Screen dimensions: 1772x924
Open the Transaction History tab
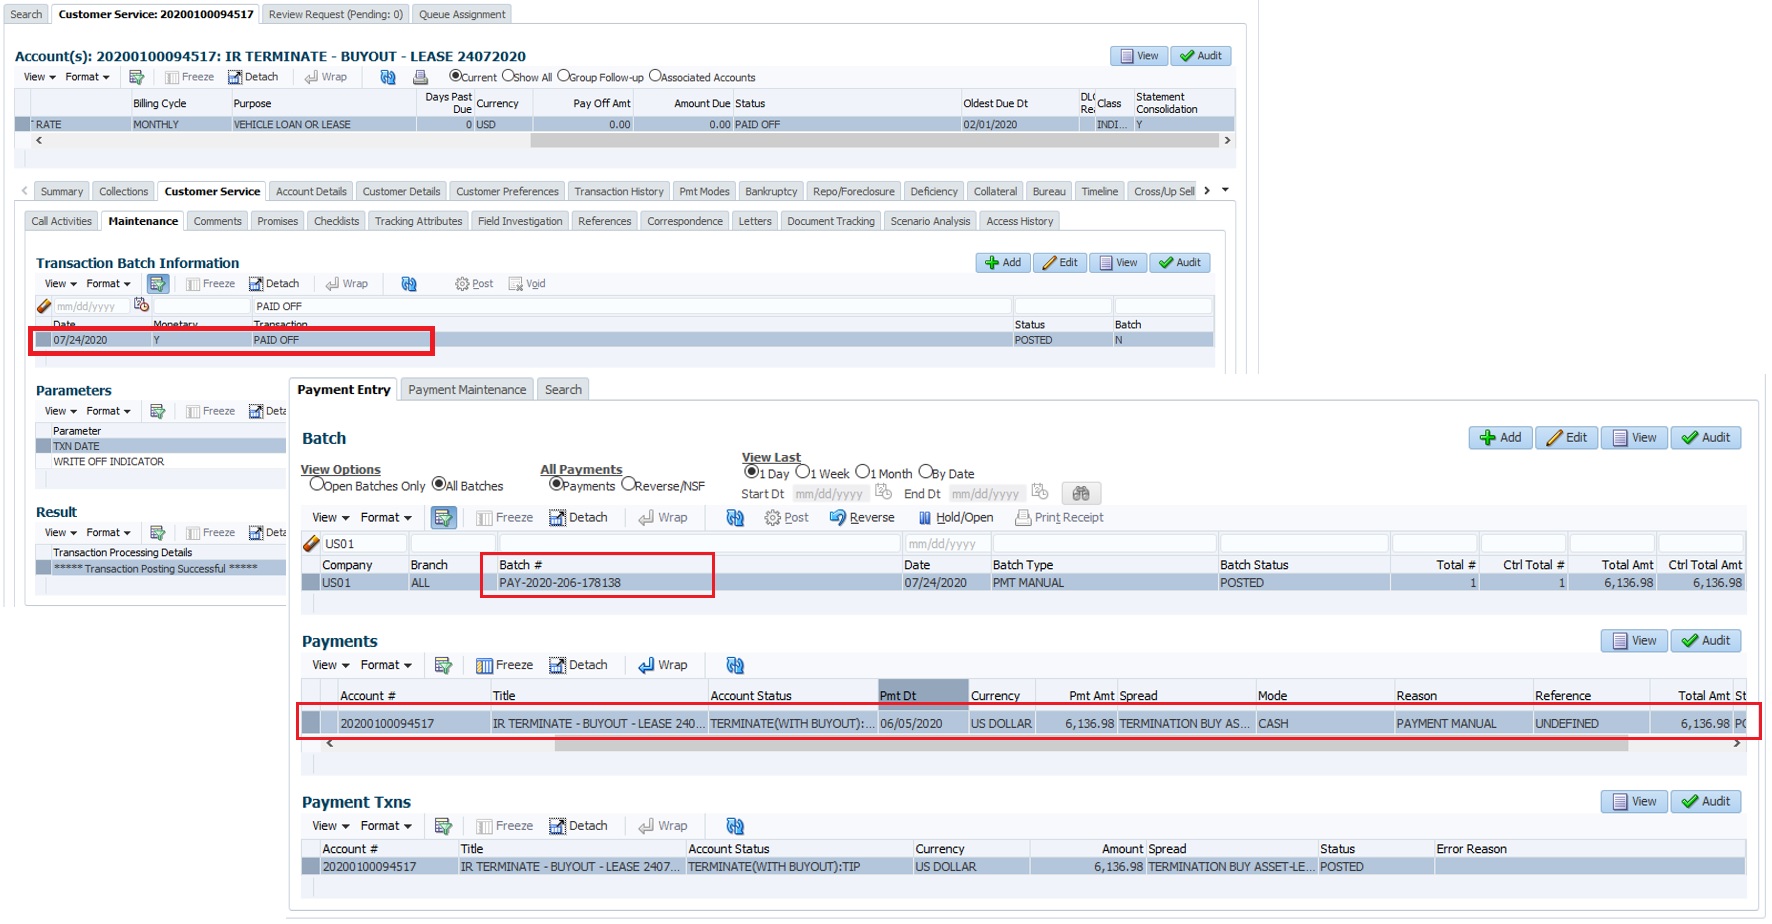tap(619, 192)
